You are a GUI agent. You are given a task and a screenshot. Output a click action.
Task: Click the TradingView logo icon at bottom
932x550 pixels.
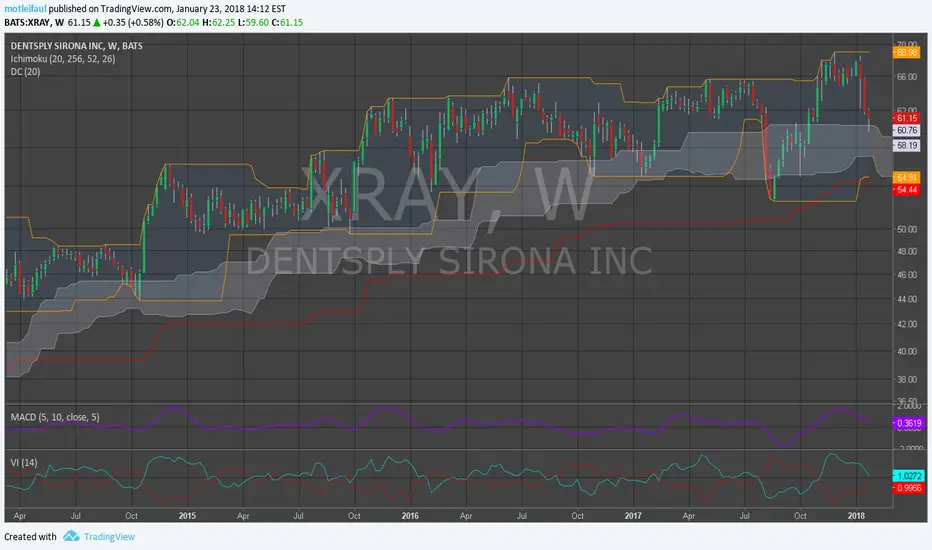tap(71, 536)
